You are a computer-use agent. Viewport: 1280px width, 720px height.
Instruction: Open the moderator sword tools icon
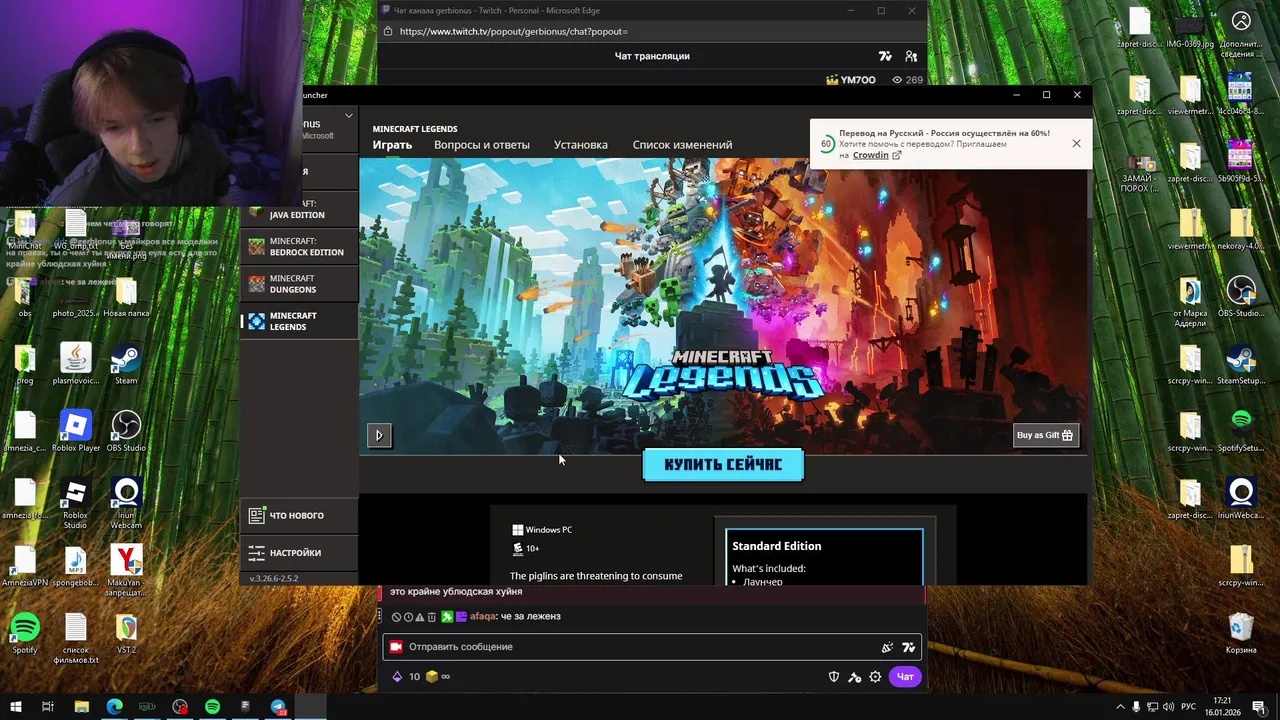click(854, 677)
